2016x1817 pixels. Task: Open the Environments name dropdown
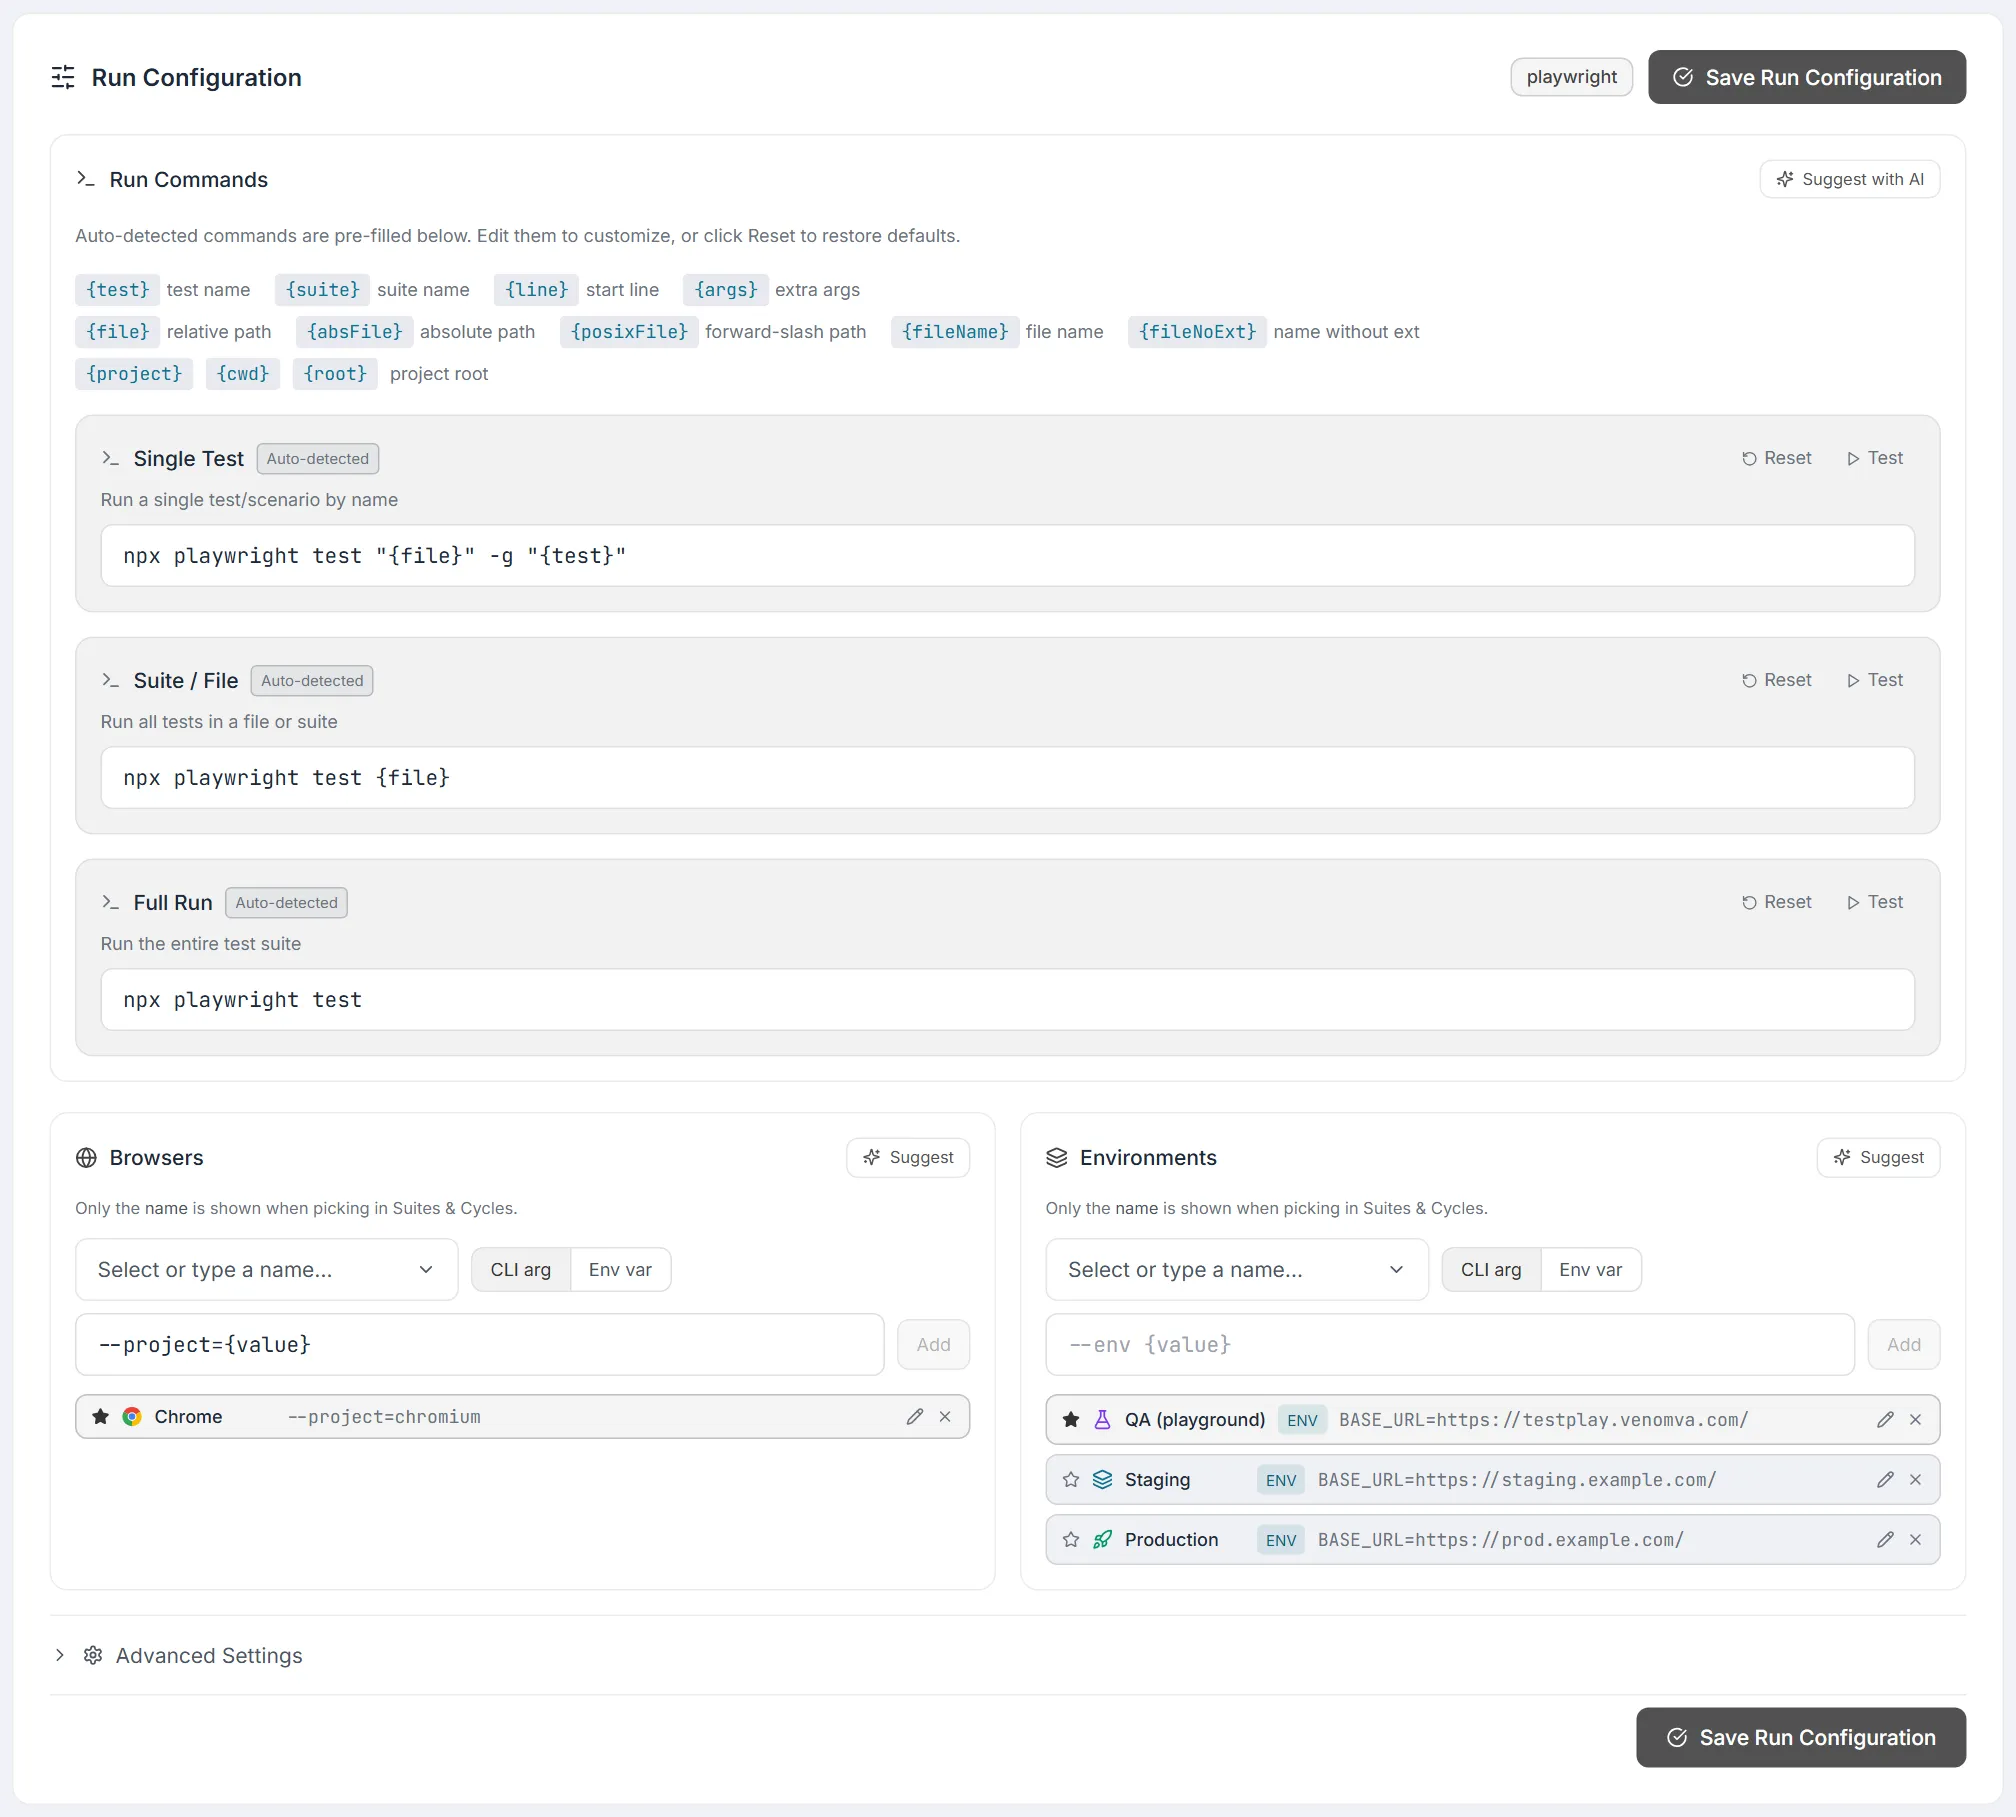click(x=1237, y=1270)
